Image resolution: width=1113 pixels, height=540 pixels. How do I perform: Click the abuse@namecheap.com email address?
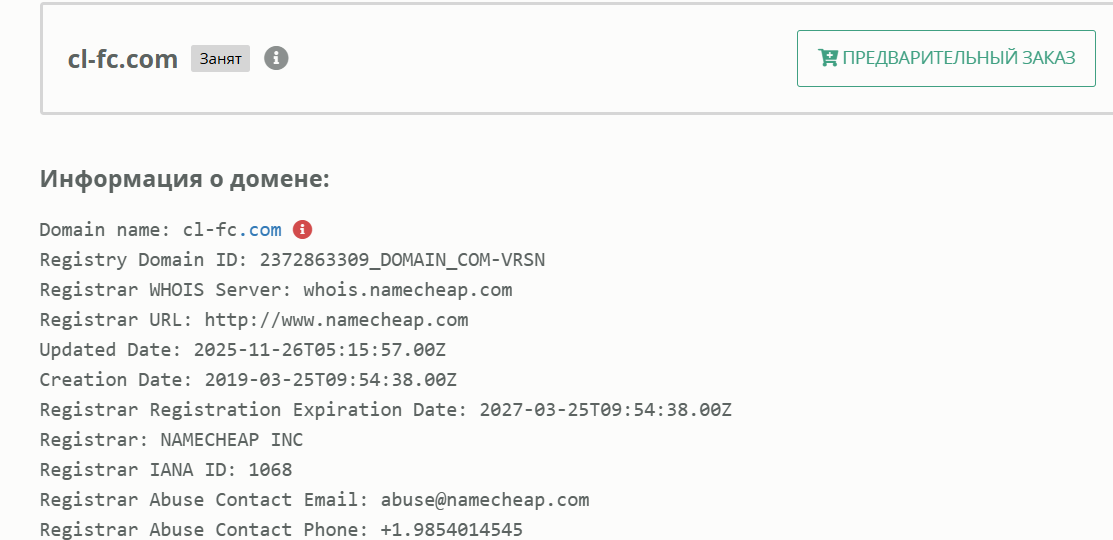coord(485,500)
